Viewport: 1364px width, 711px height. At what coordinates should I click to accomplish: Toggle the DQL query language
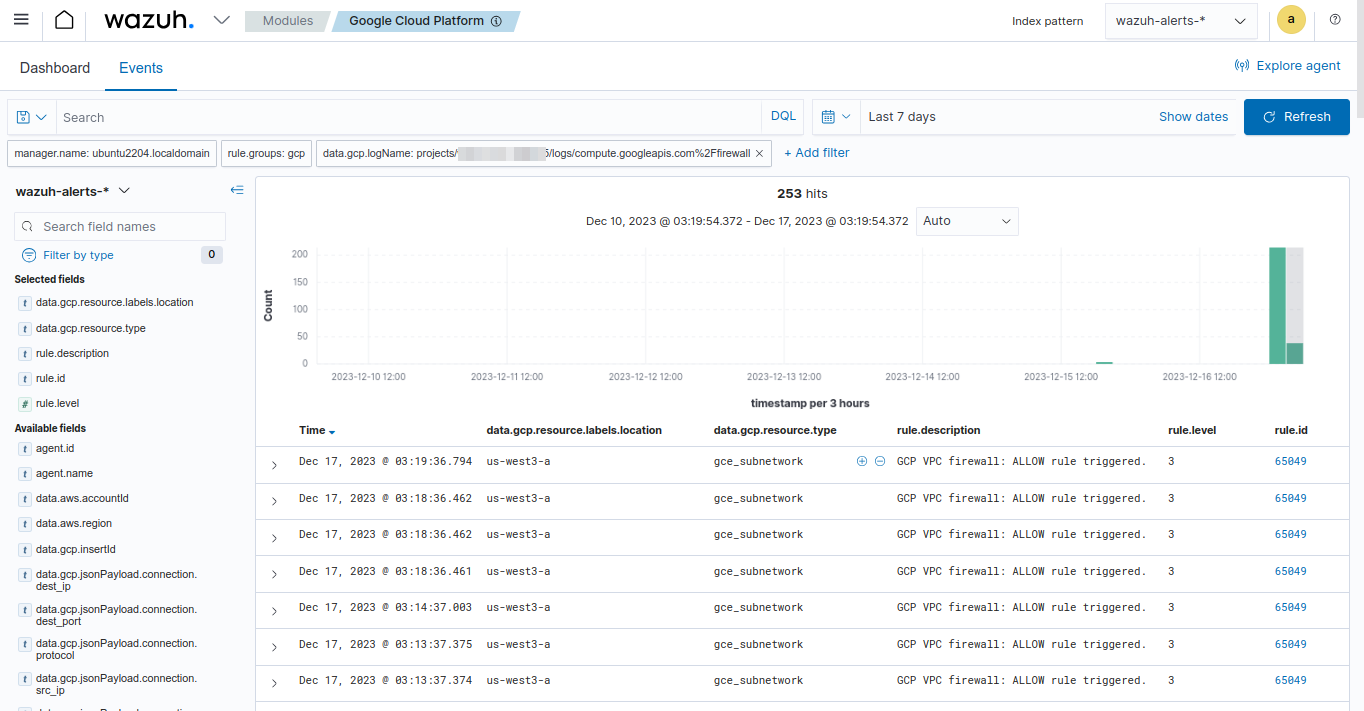[x=783, y=116]
